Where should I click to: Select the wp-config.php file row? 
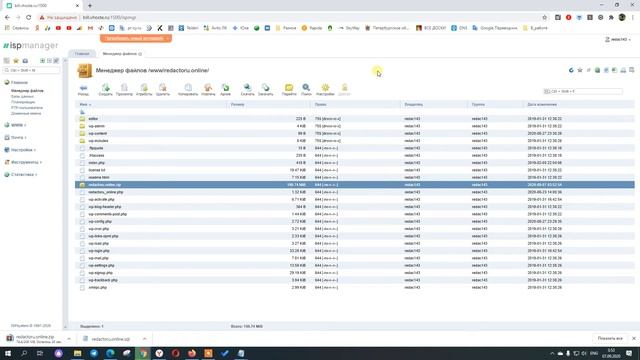coord(355,222)
